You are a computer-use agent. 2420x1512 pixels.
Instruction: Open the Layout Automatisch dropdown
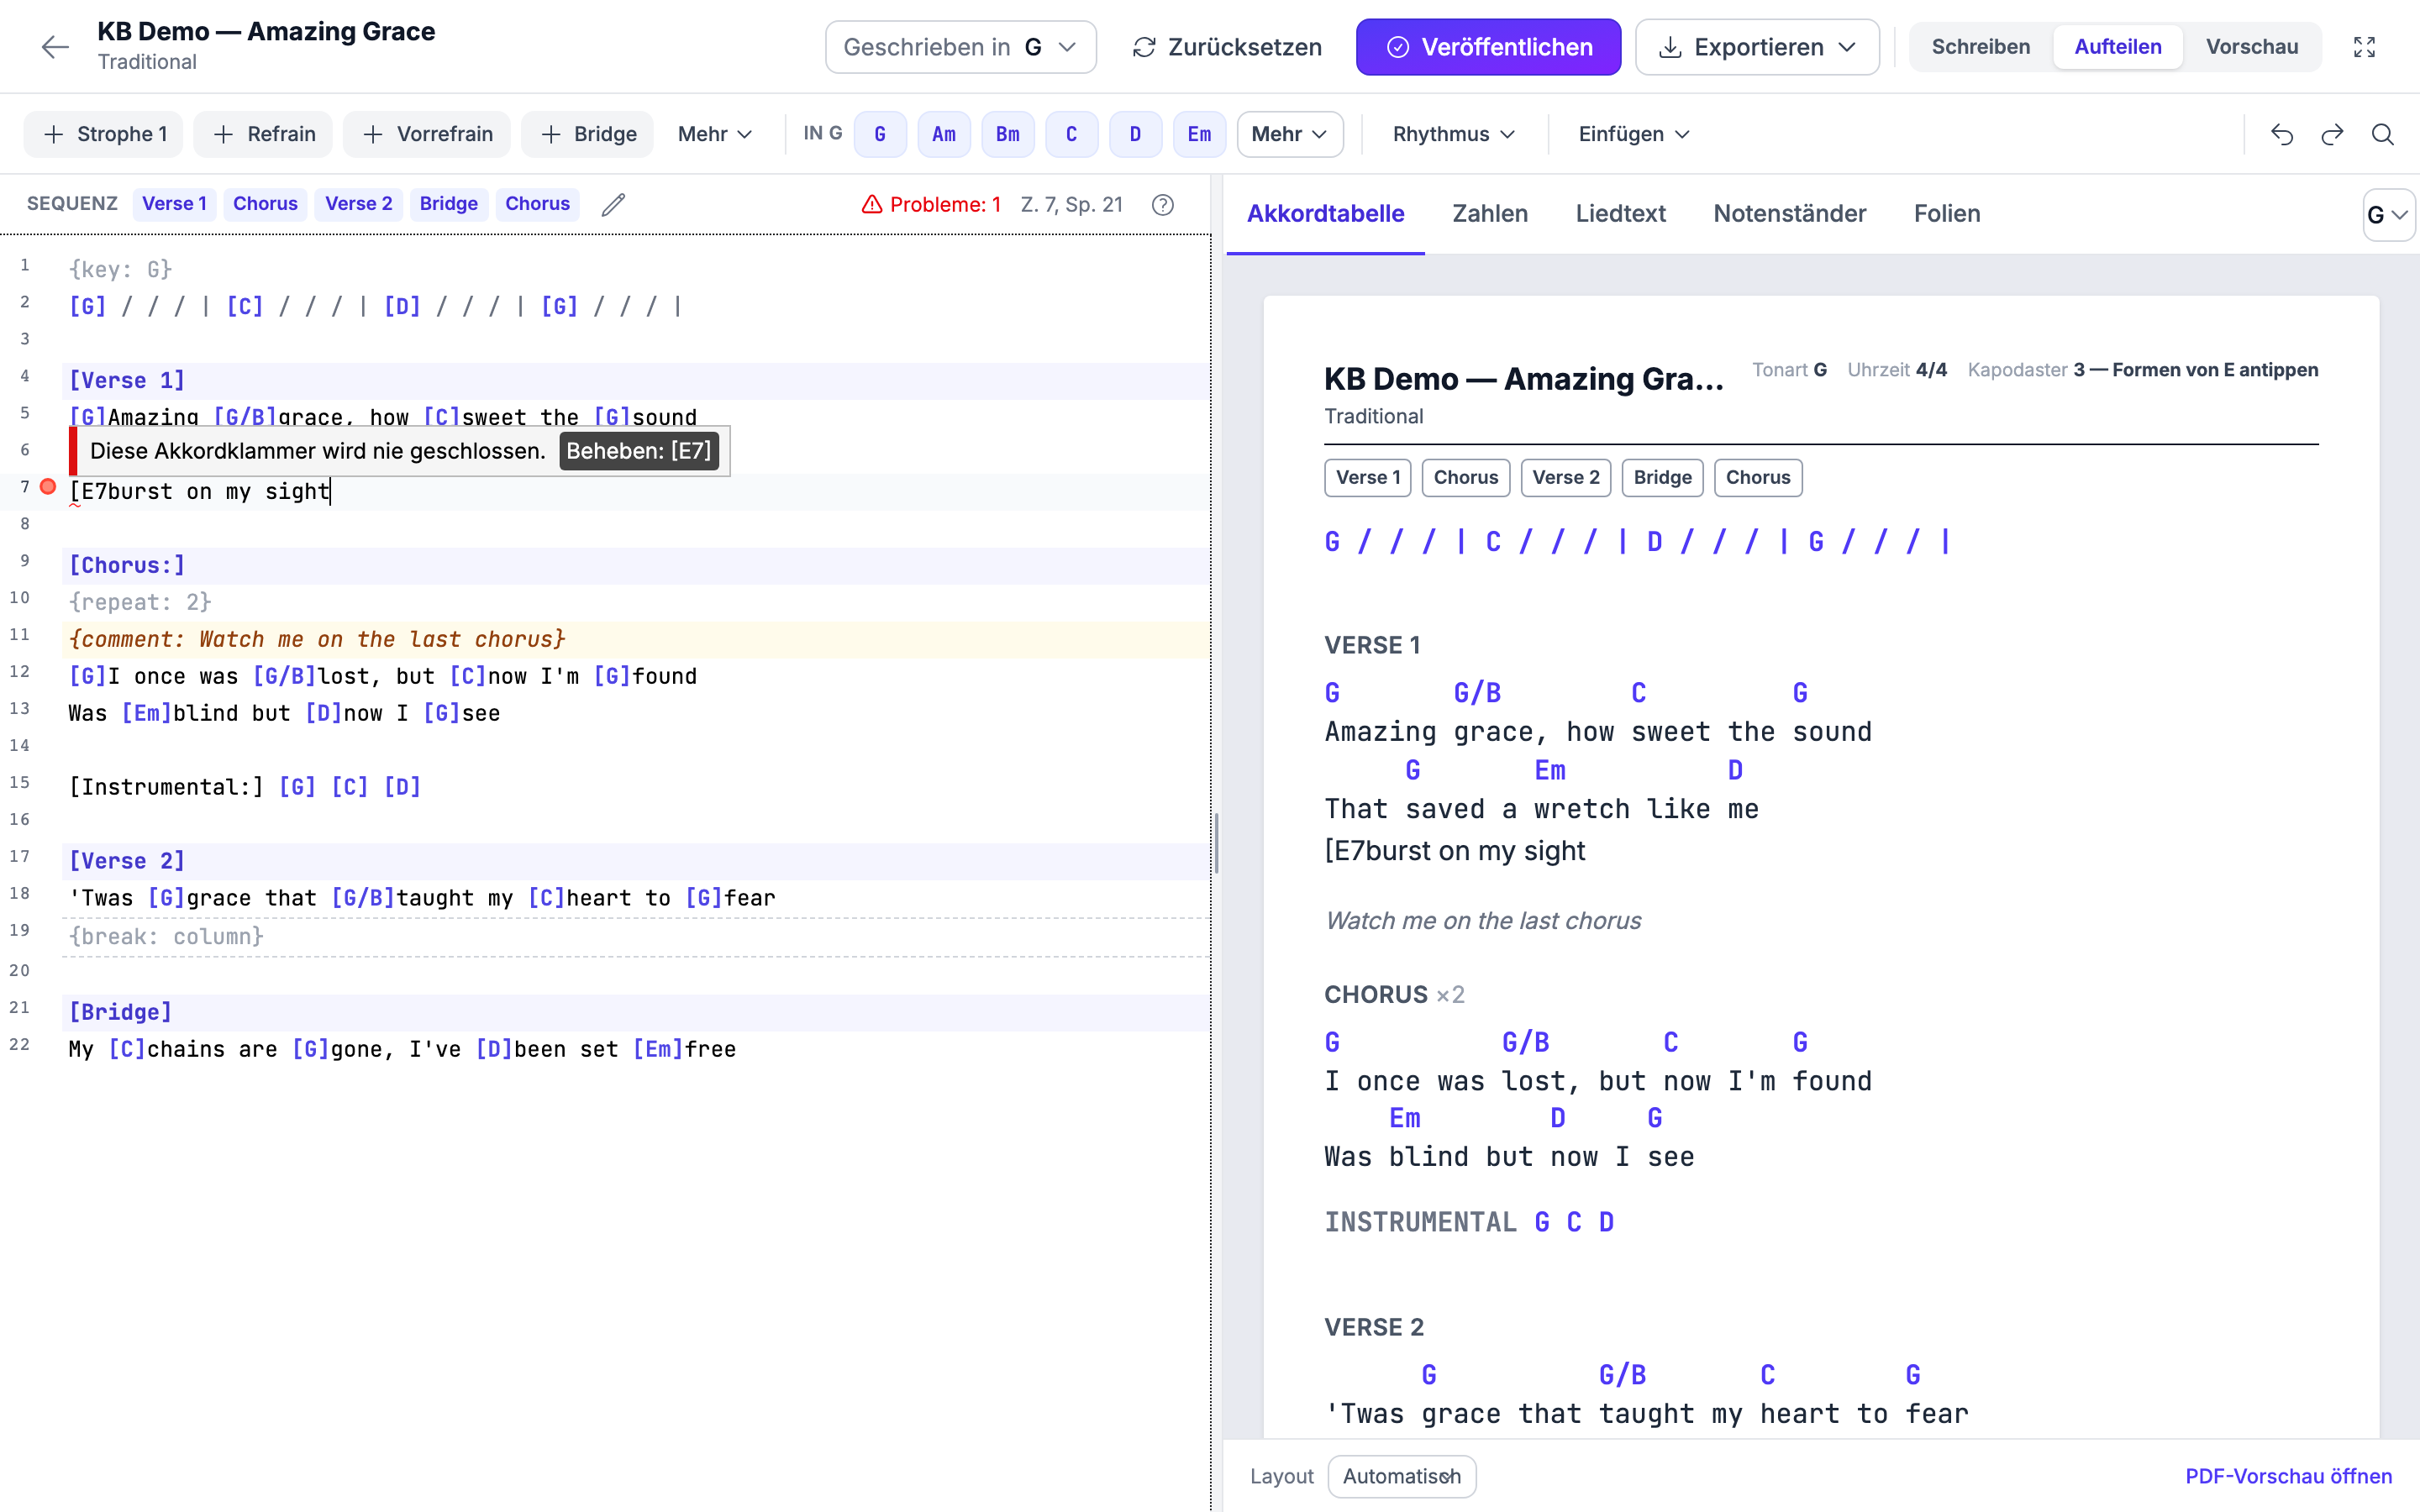coord(1401,1476)
